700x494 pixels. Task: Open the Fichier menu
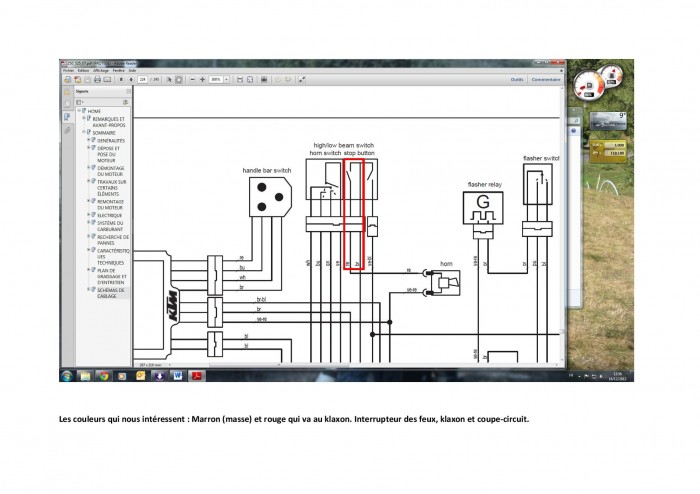tap(67, 71)
